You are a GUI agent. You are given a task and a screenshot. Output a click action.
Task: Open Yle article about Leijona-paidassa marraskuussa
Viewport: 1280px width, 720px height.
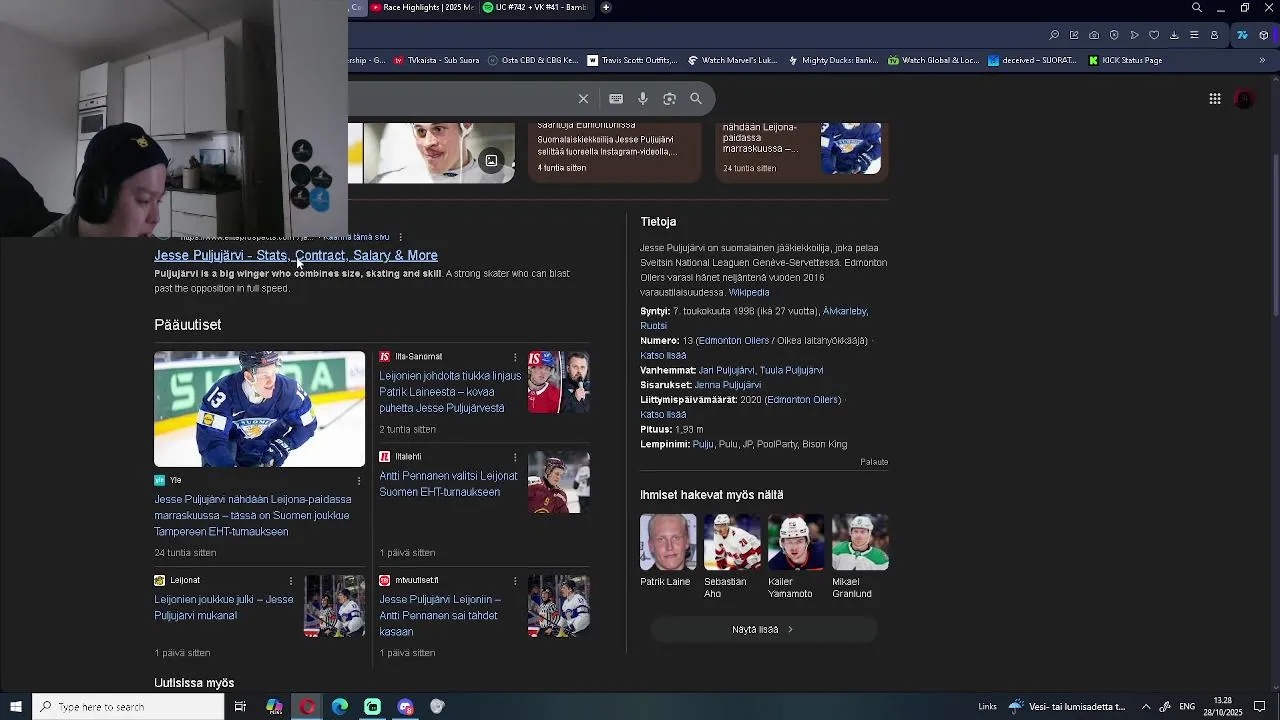[x=253, y=516]
